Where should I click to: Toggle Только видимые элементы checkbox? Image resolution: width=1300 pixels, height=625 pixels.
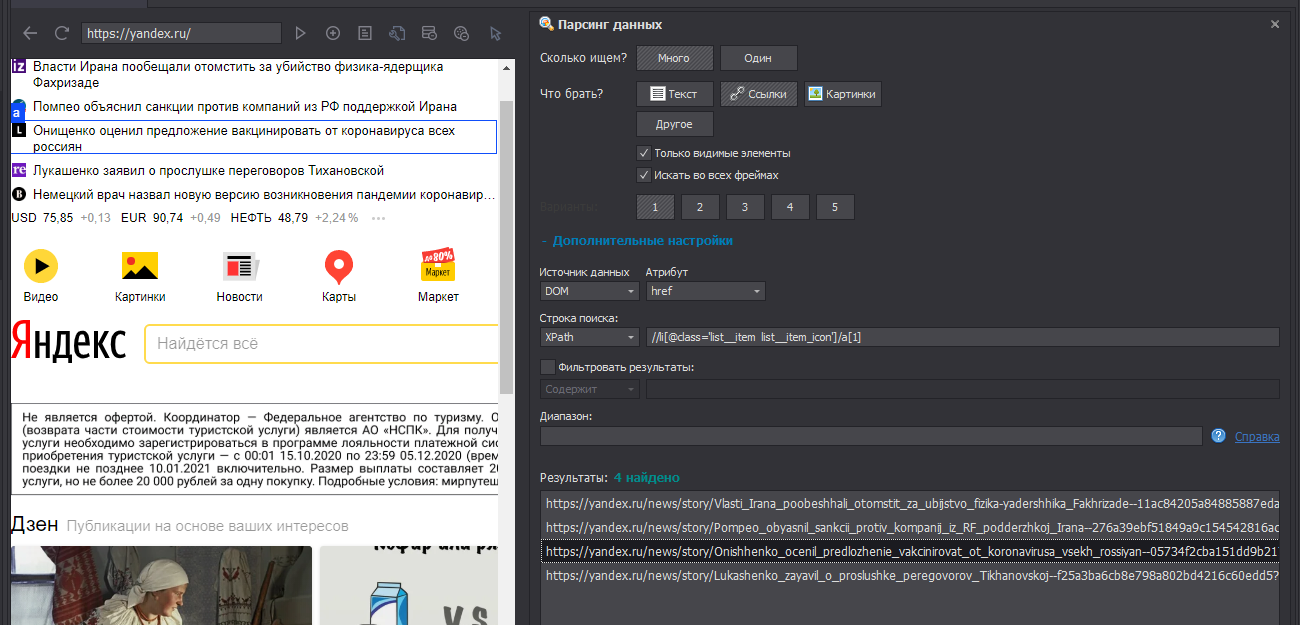coord(644,153)
